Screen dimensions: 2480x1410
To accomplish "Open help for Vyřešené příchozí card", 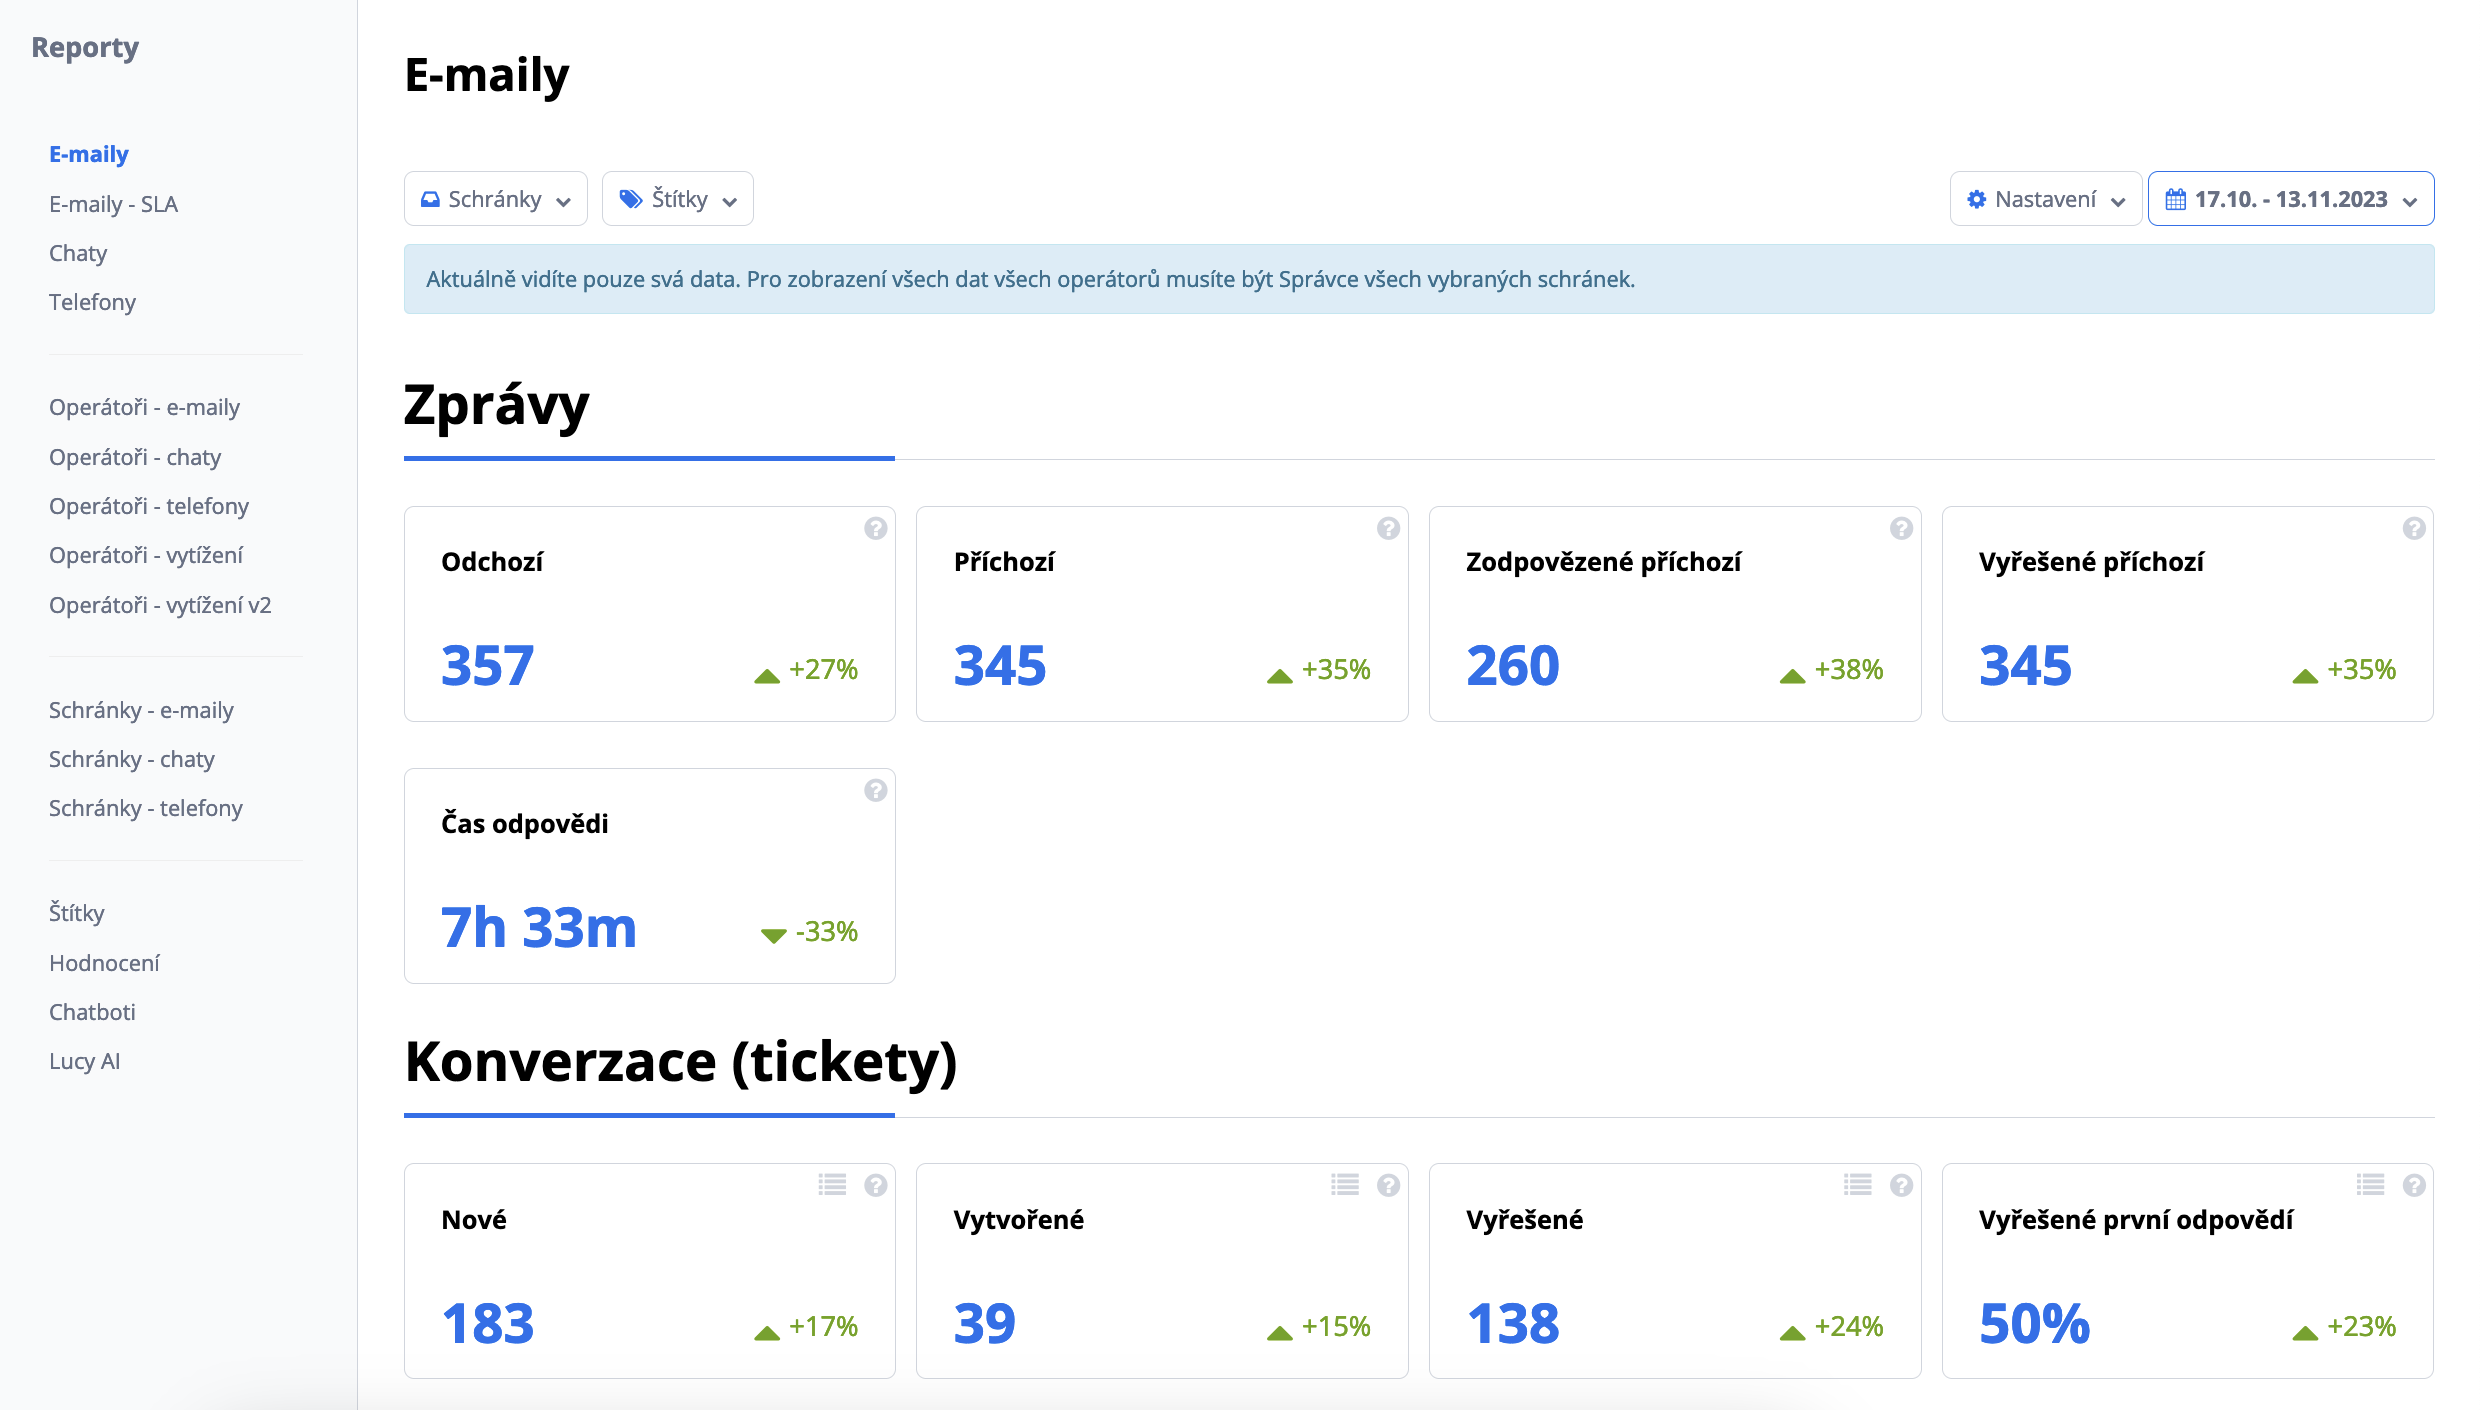I will click(2414, 528).
